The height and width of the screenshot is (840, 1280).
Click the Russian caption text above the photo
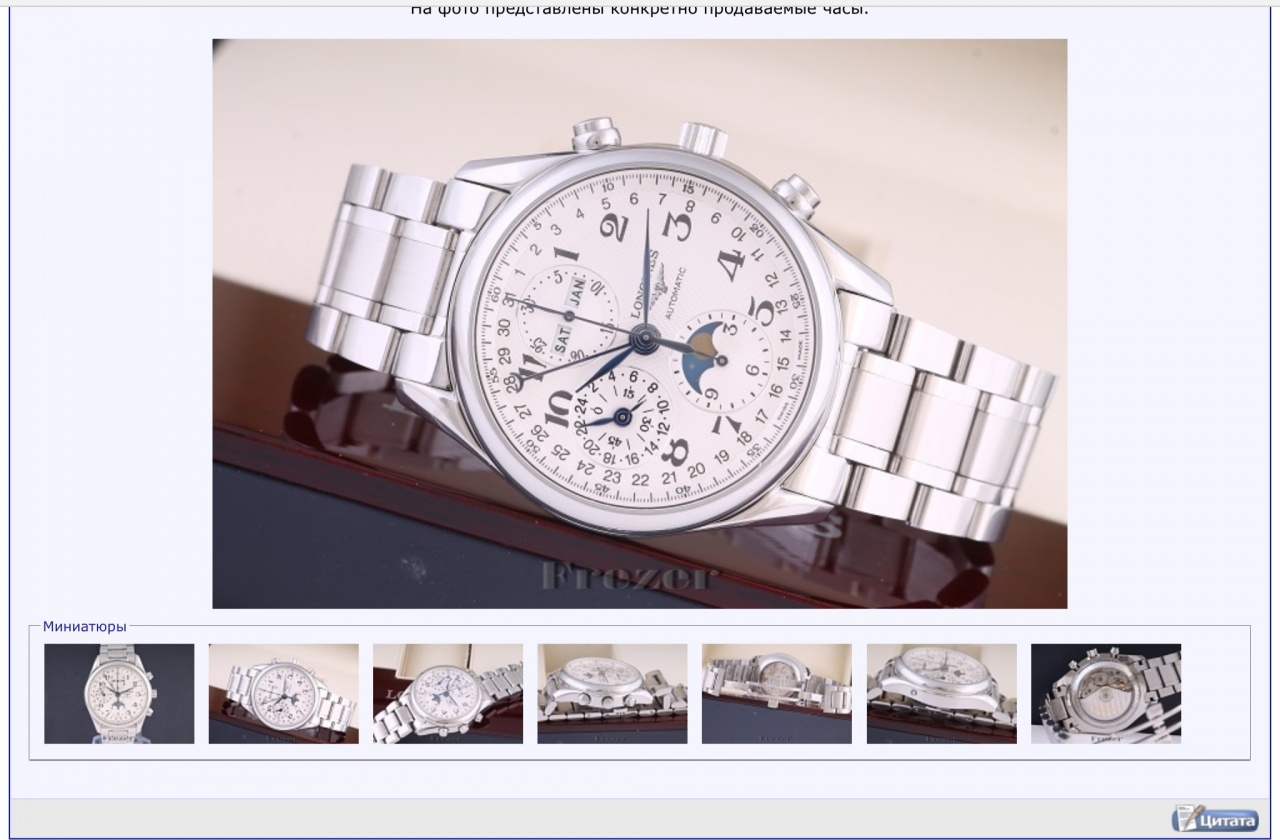pyautogui.click(x=639, y=10)
